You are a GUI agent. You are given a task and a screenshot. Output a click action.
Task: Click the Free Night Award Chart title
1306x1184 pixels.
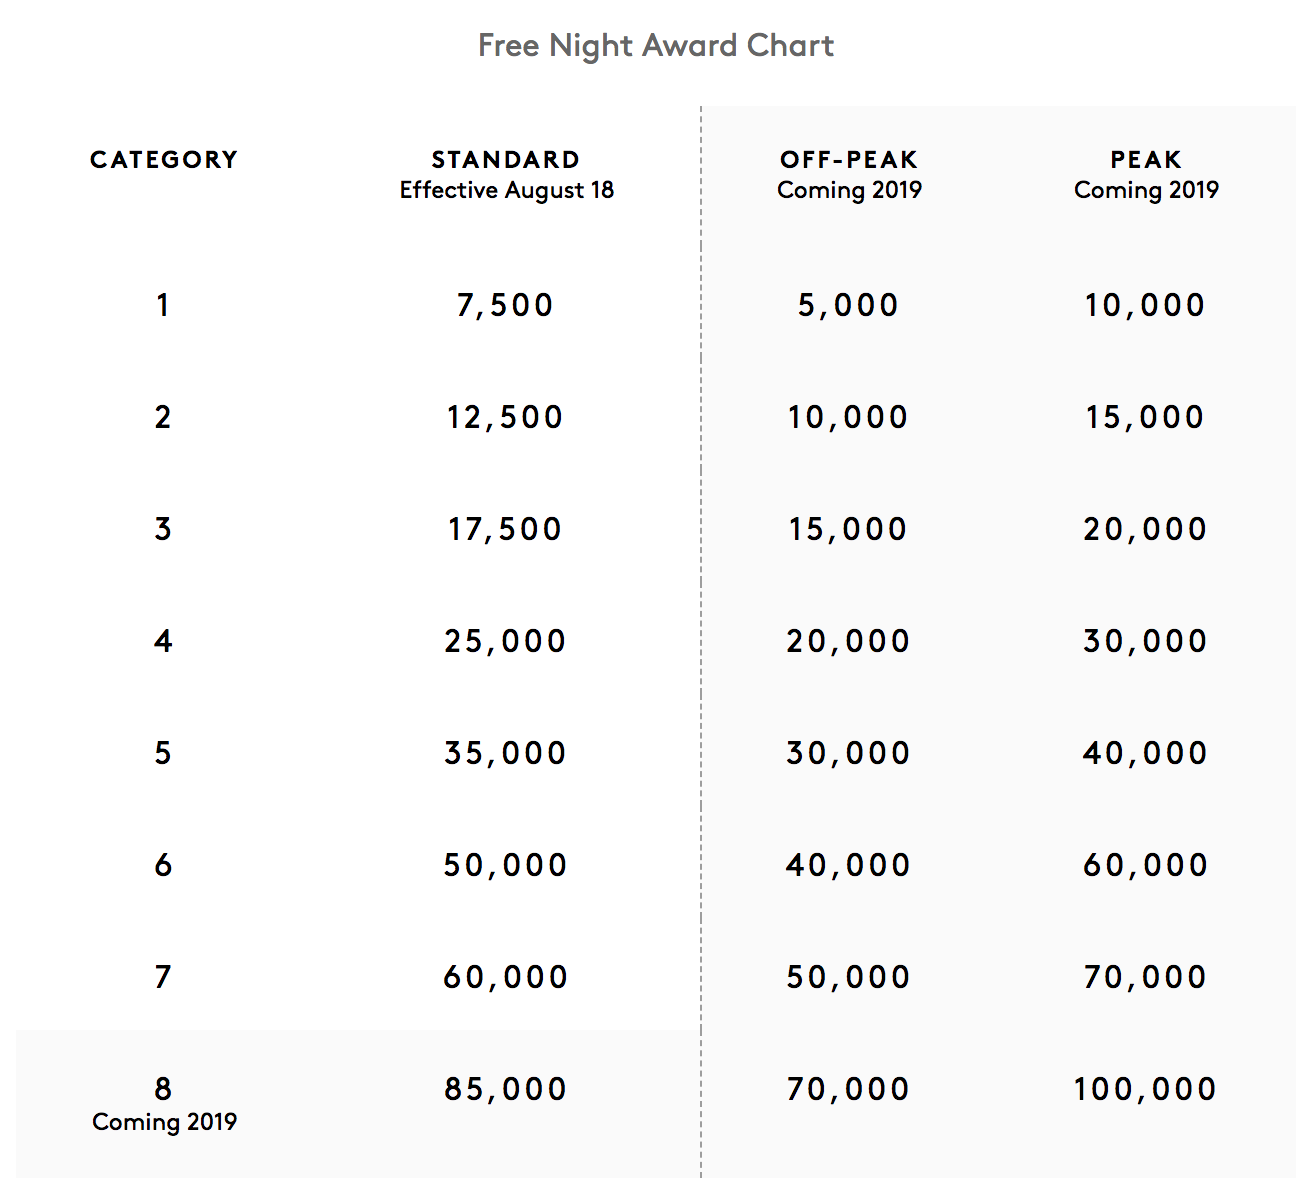pyautogui.click(x=656, y=46)
